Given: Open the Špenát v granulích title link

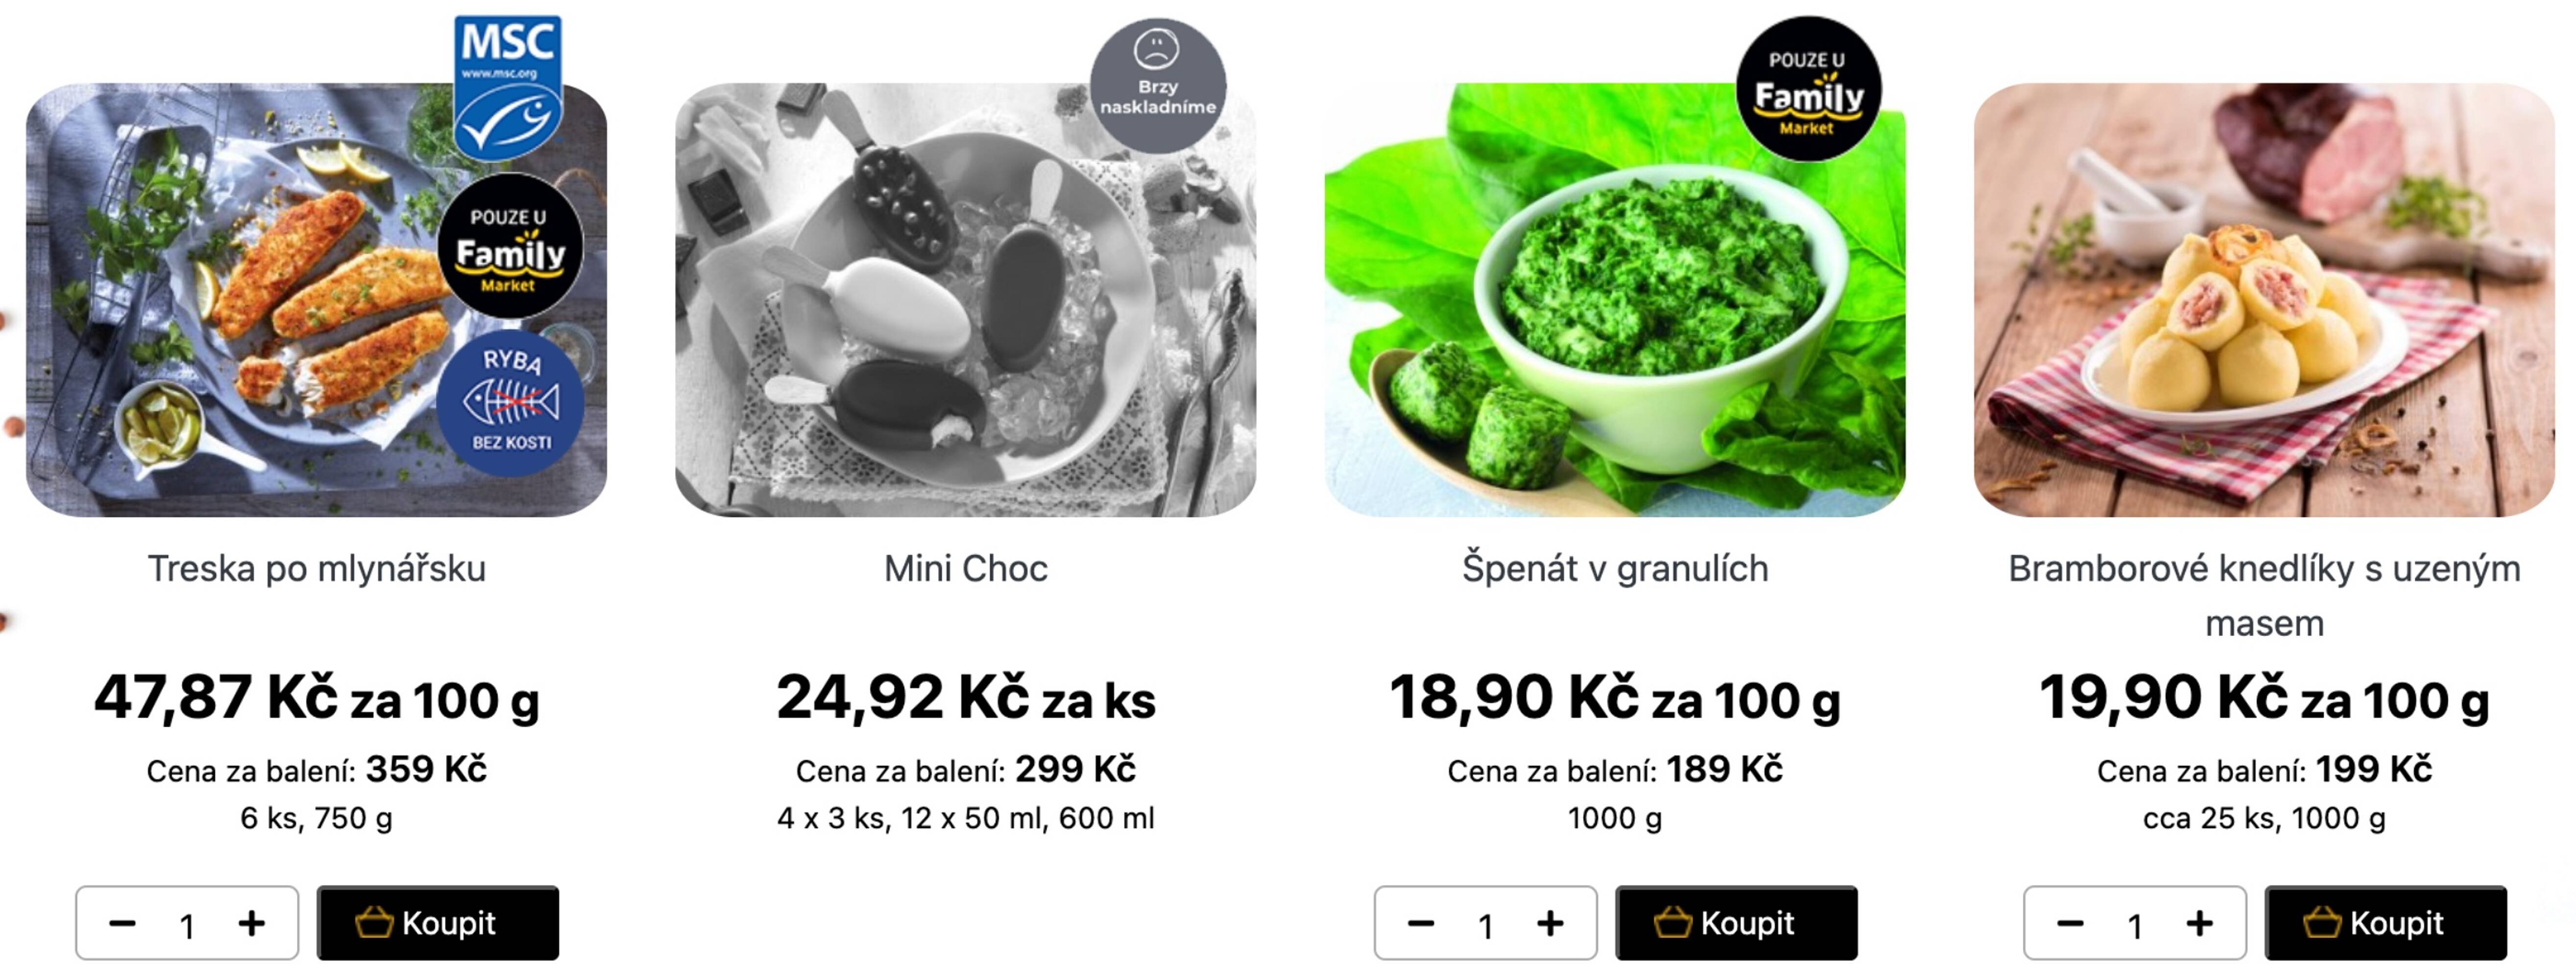Looking at the screenshot, I should click(x=1615, y=569).
